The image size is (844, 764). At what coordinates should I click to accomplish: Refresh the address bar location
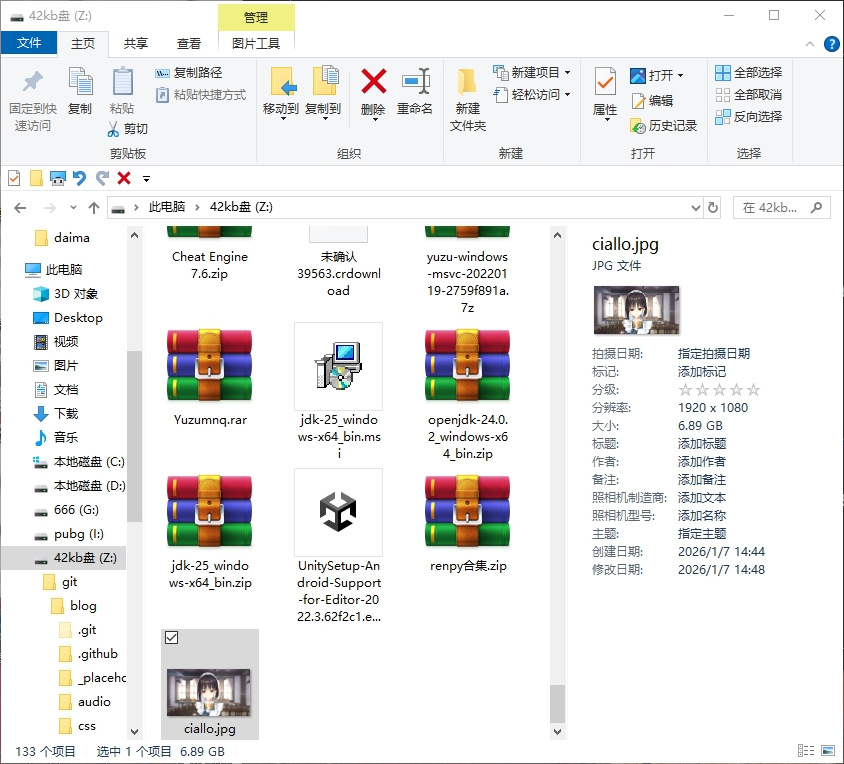click(x=713, y=207)
